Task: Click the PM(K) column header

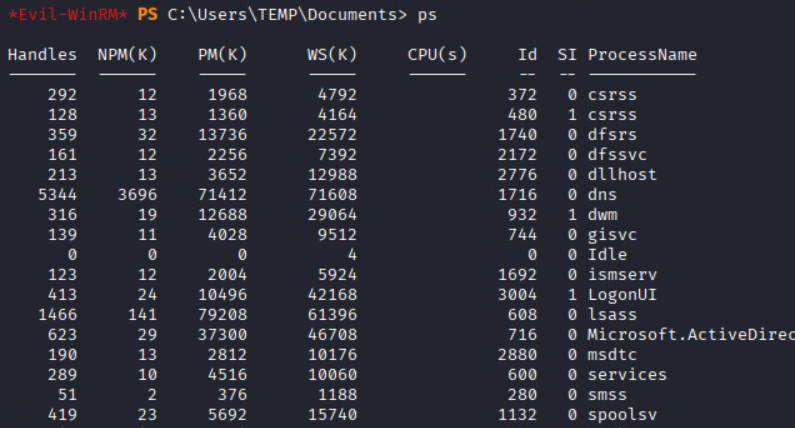Action: coord(222,55)
